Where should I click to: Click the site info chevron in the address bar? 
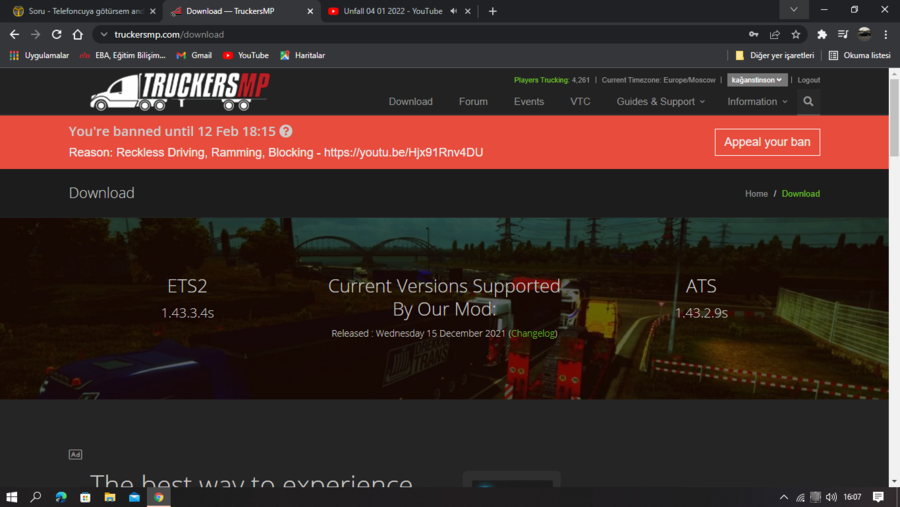[x=104, y=34]
